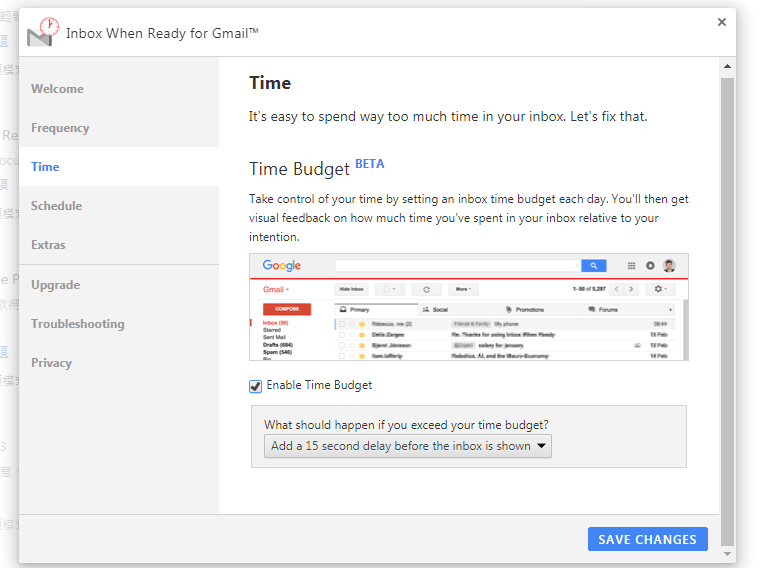This screenshot has width=765, height=568.
Task: Click the BETA label beside Time Budget
Action: tap(369, 164)
